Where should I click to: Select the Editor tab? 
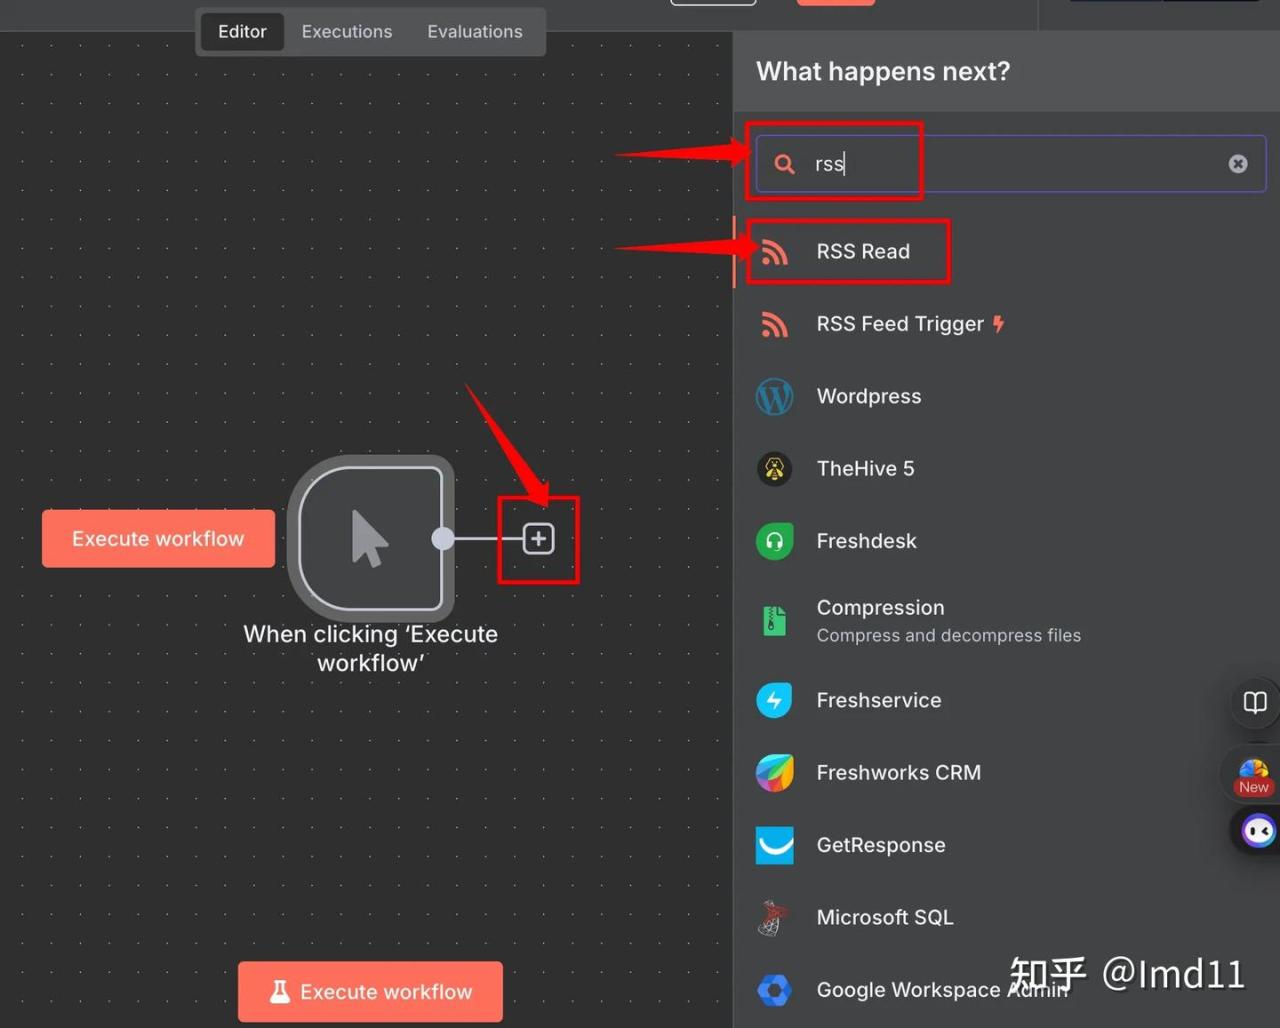pos(242,32)
